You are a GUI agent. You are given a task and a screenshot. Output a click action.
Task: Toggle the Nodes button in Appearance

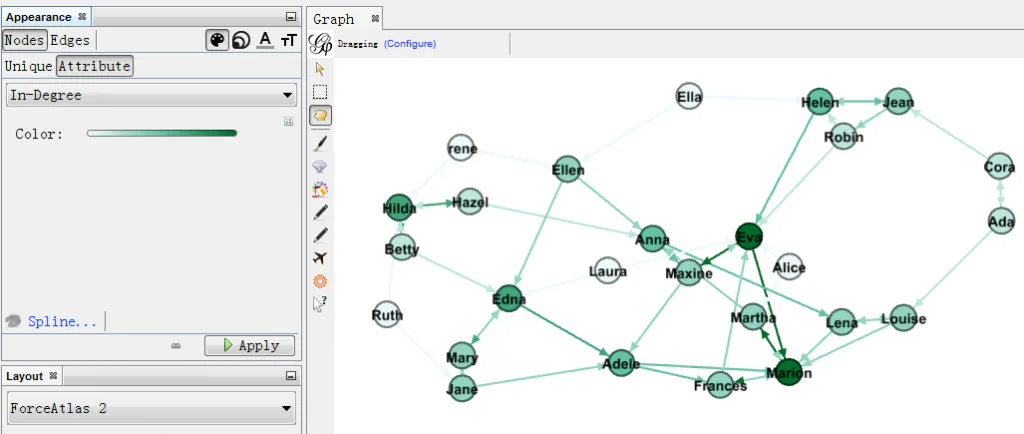coord(24,40)
